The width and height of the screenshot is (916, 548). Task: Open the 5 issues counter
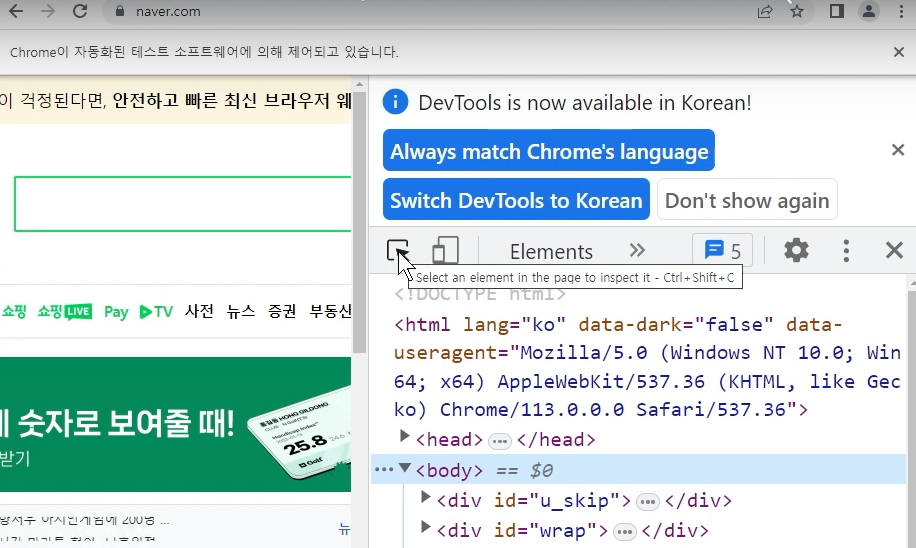[x=723, y=251]
